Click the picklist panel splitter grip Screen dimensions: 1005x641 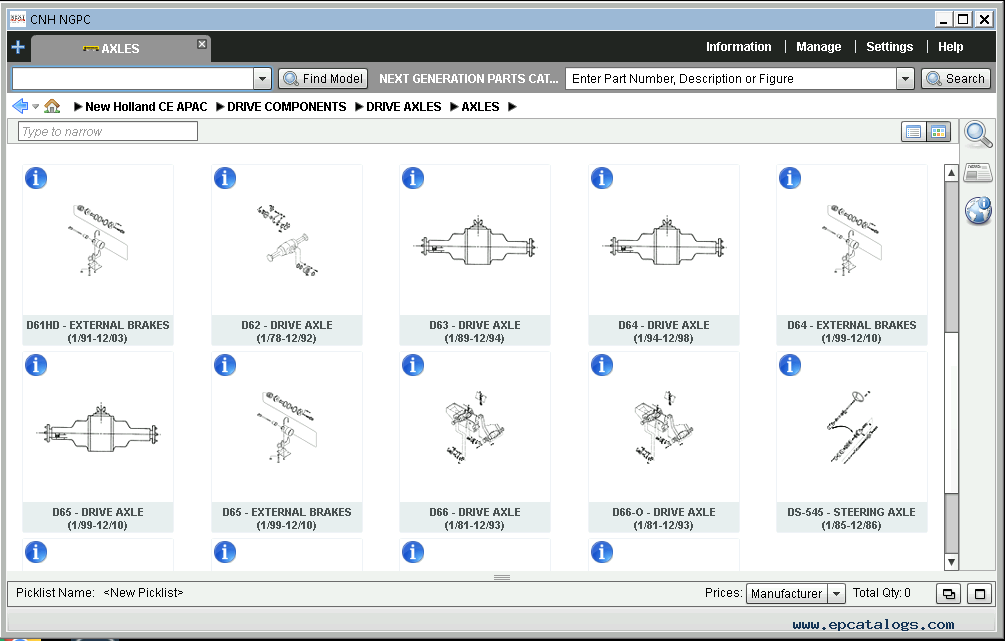502,578
